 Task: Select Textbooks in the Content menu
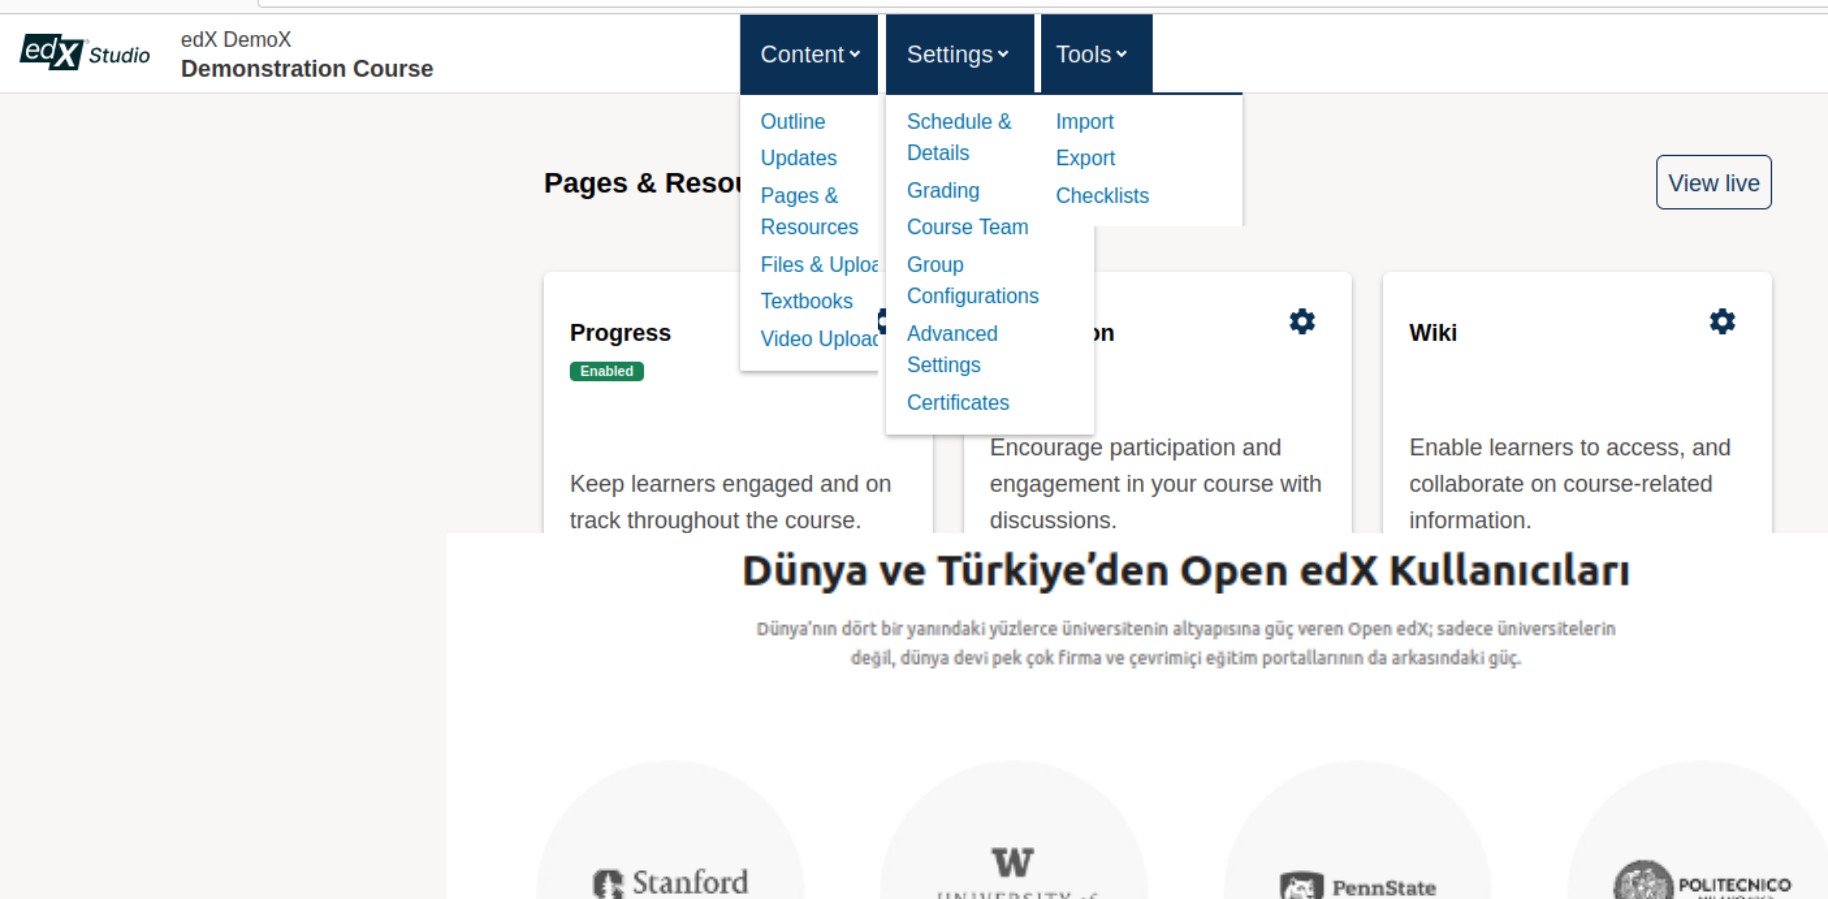tap(807, 301)
